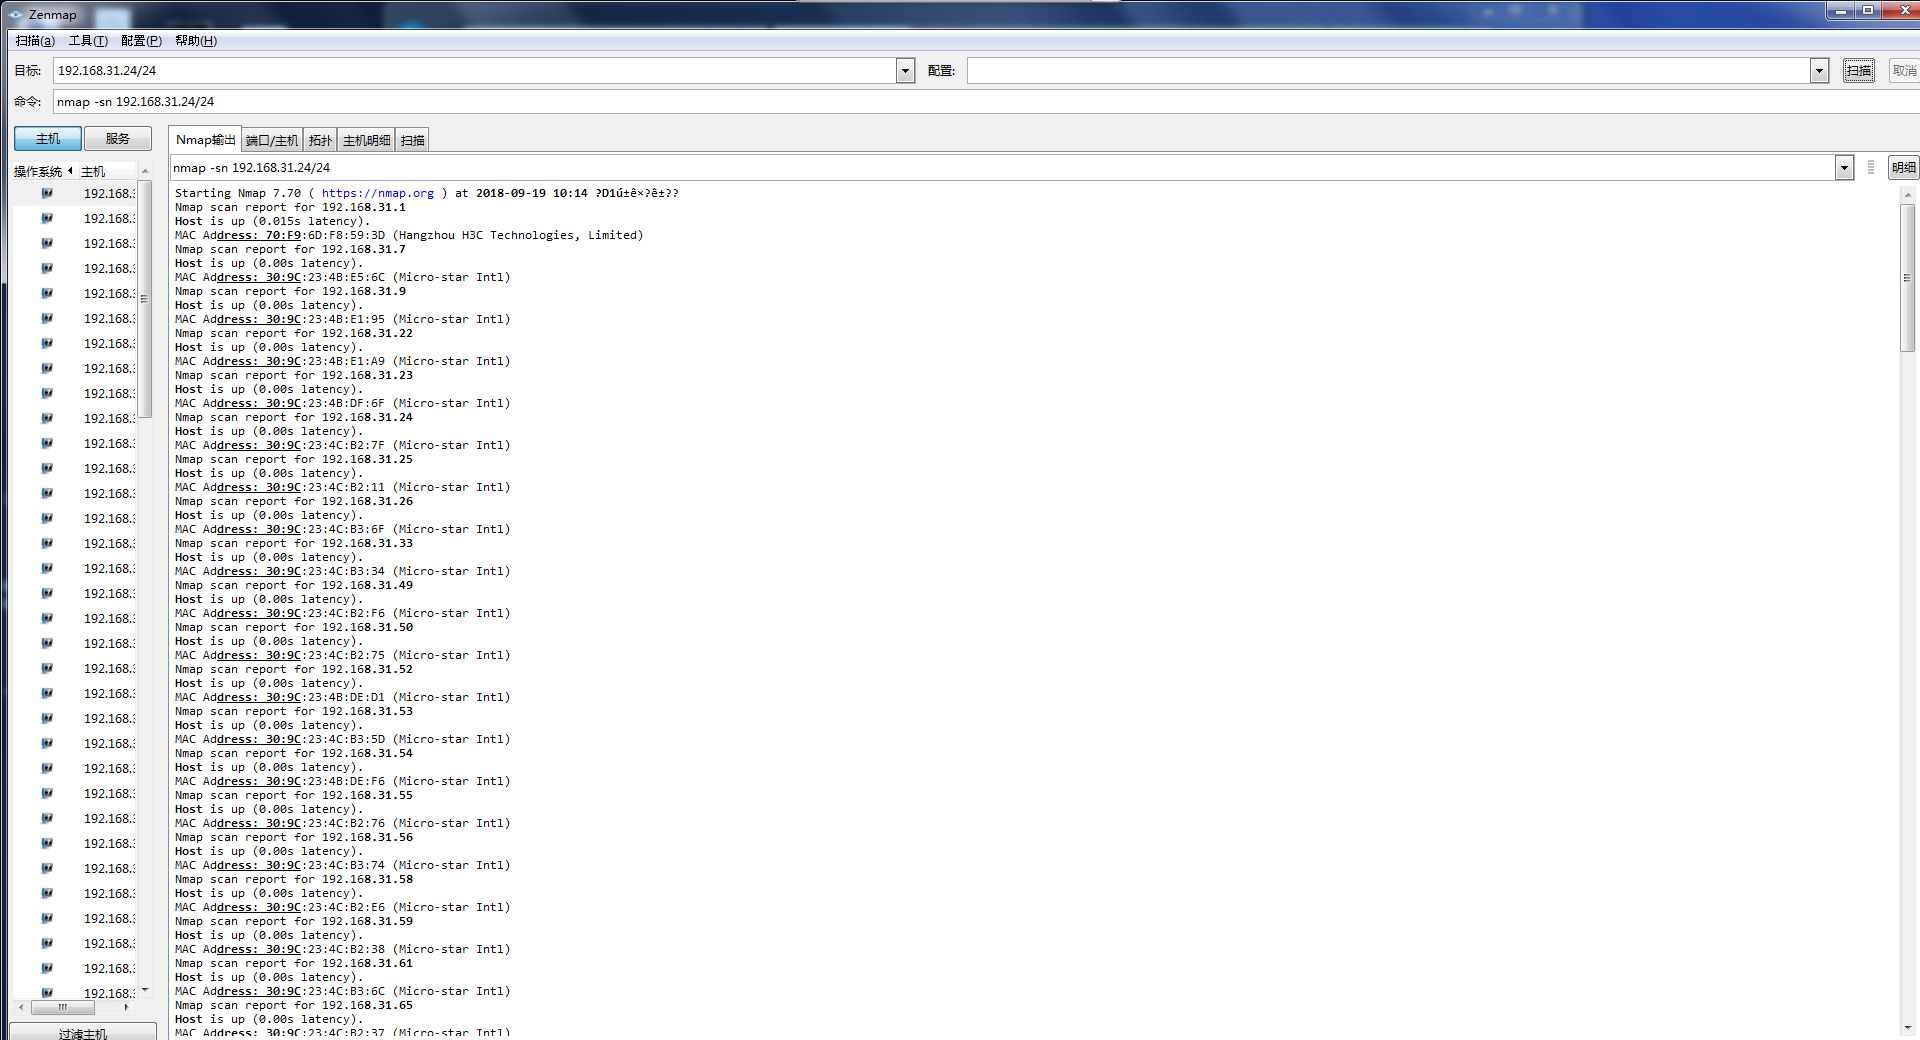1920x1040 pixels.
Task: Click the Nmap output scroll-down arrow
Action: 1907,1027
